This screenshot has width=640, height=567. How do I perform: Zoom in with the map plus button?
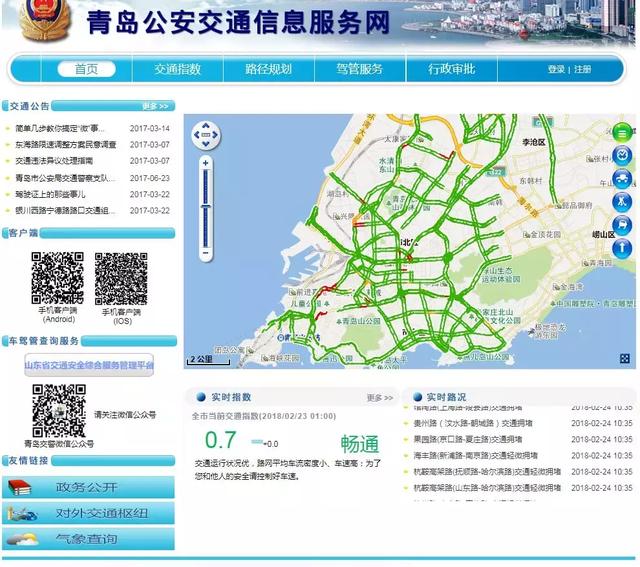point(206,162)
